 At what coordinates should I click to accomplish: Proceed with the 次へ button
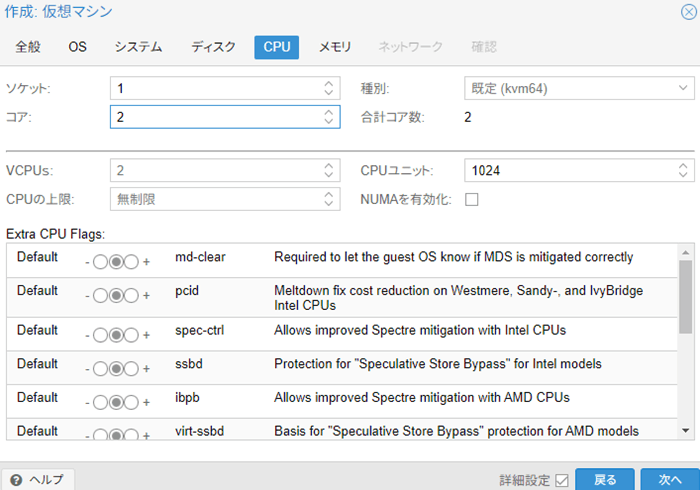click(x=670, y=480)
